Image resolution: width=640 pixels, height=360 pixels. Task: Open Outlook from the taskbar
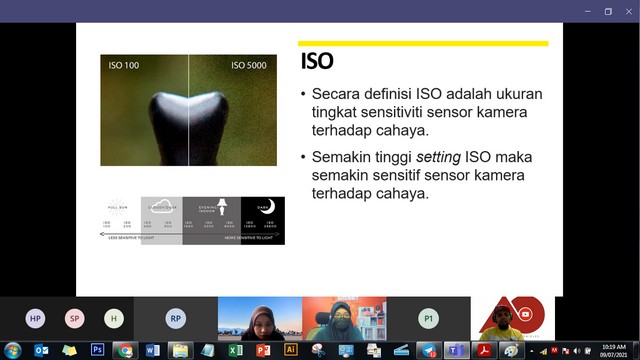tap(42, 350)
